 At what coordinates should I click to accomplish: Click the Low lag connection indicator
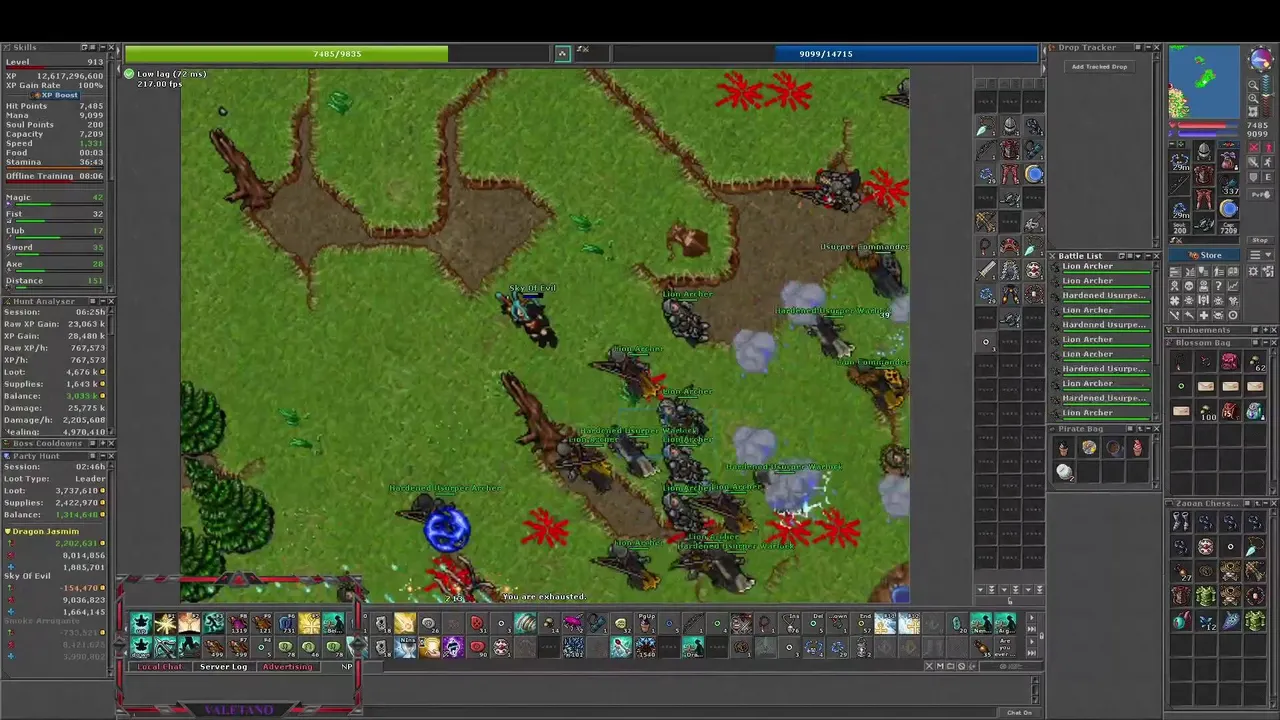click(166, 74)
